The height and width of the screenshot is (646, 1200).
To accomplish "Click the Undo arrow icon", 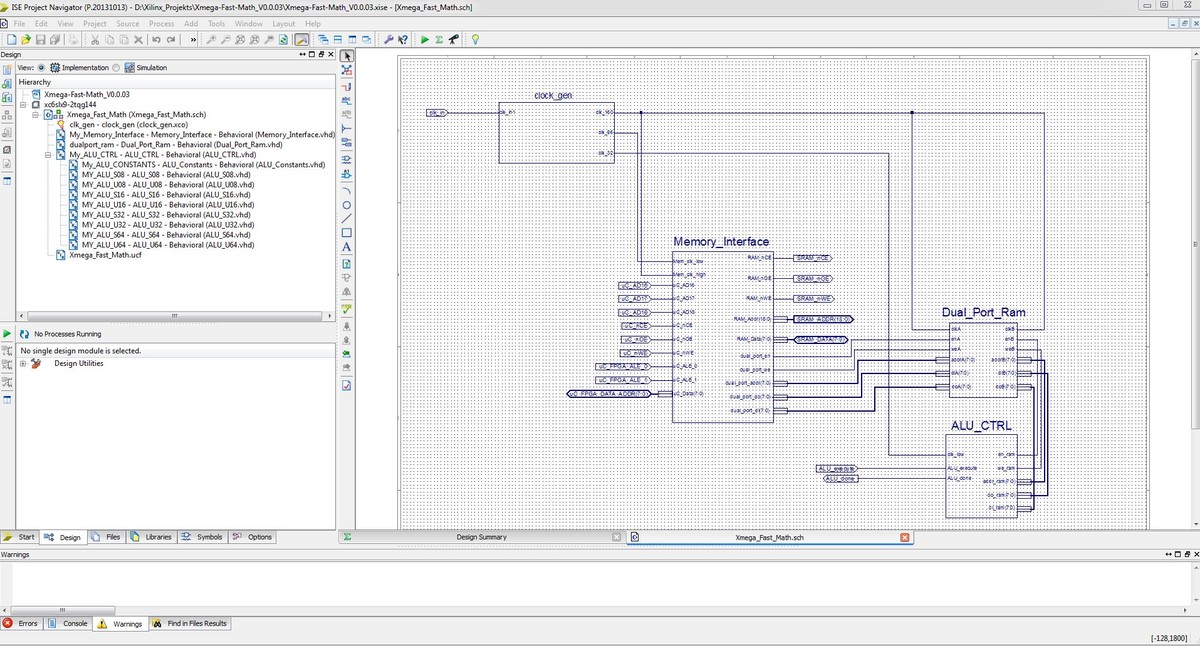I will coord(156,40).
